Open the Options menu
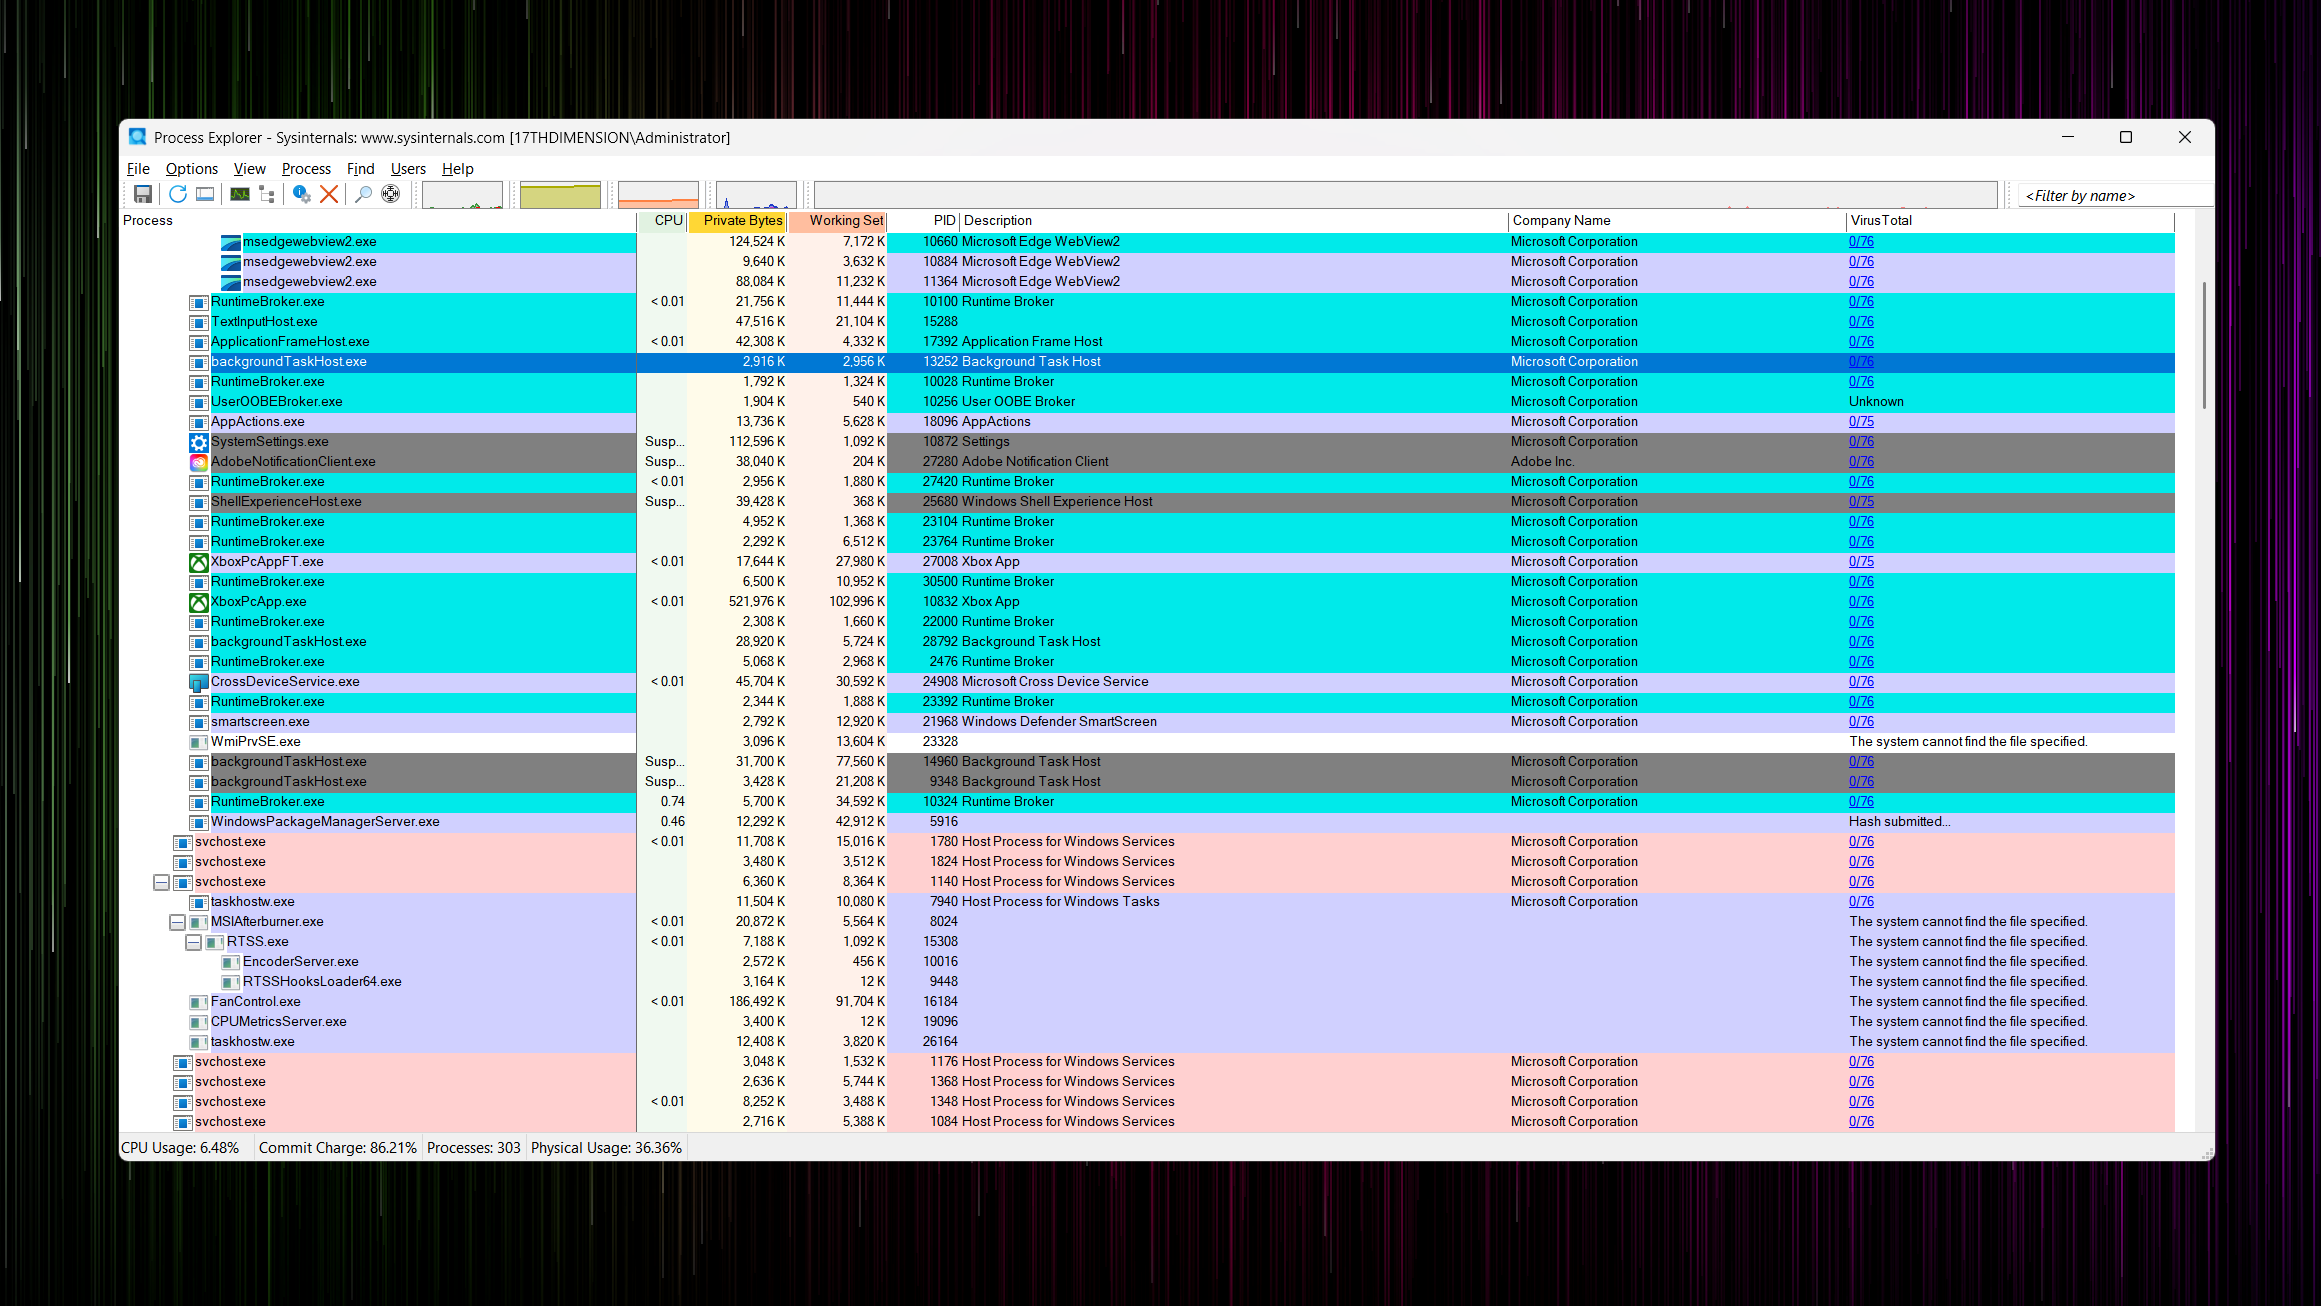The image size is (2321, 1306). pyautogui.click(x=191, y=169)
